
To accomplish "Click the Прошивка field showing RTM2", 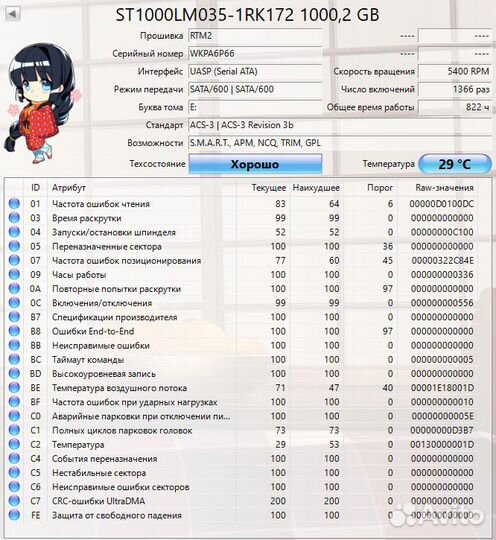I will coord(255,36).
